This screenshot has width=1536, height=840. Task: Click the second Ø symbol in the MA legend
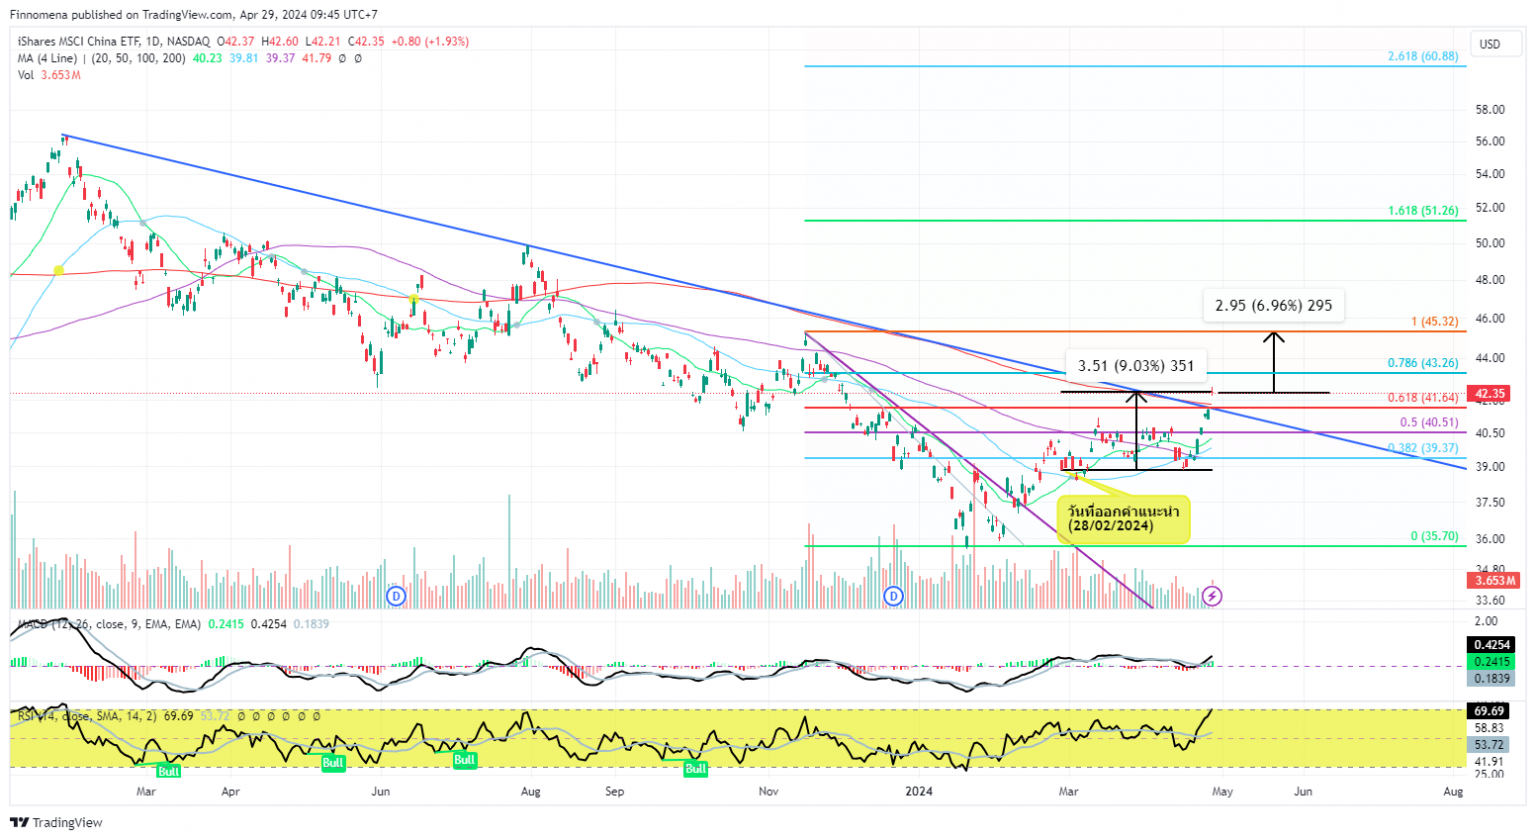pyautogui.click(x=358, y=58)
